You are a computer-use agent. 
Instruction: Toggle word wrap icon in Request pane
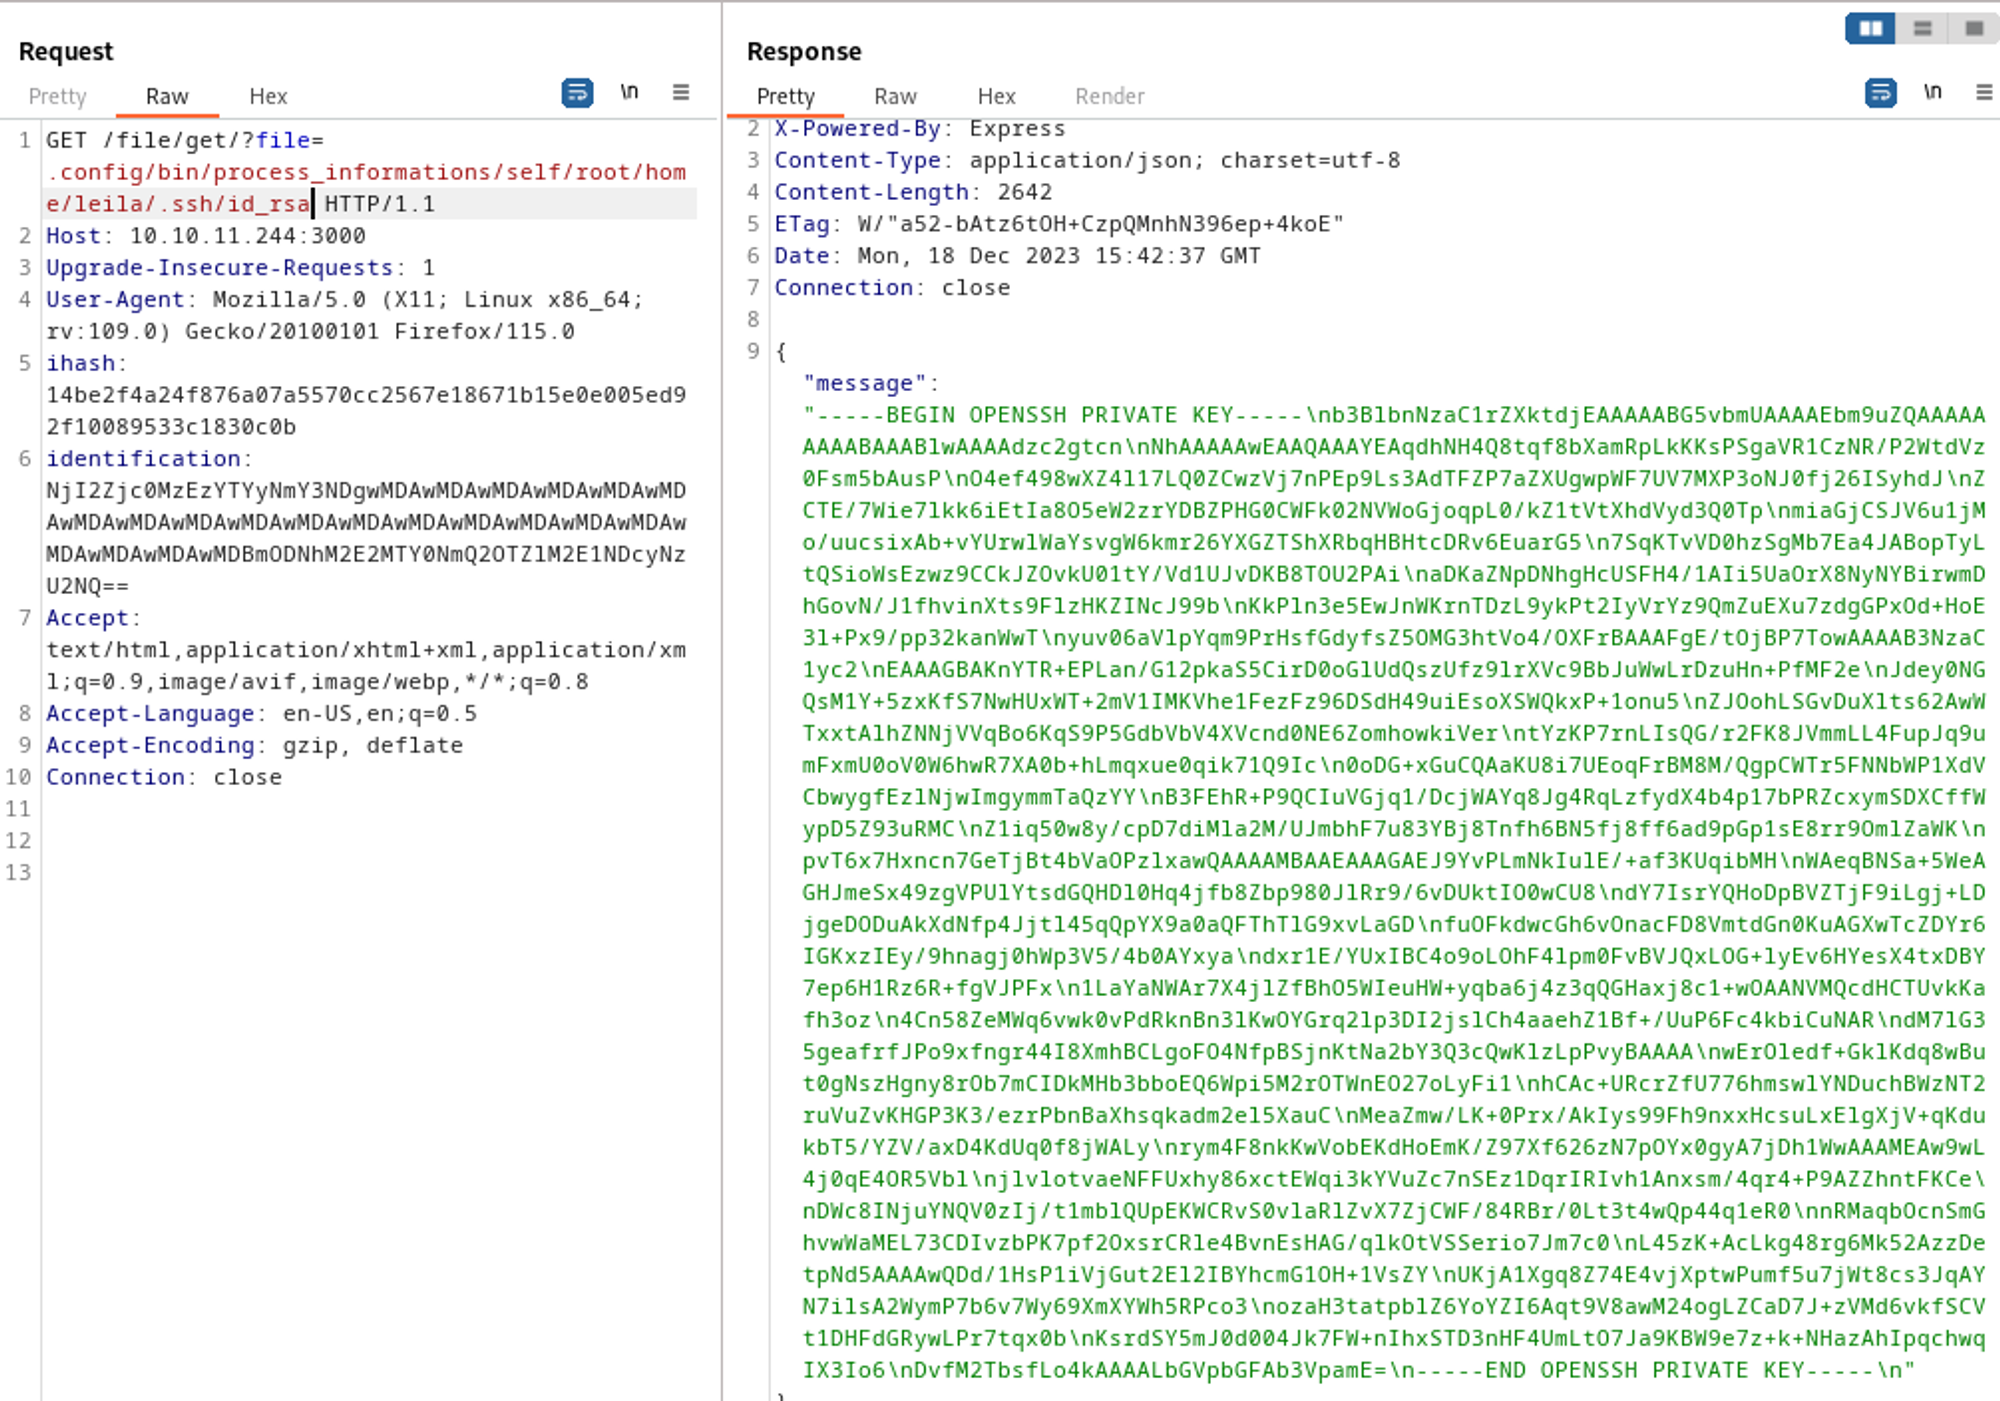point(577,93)
